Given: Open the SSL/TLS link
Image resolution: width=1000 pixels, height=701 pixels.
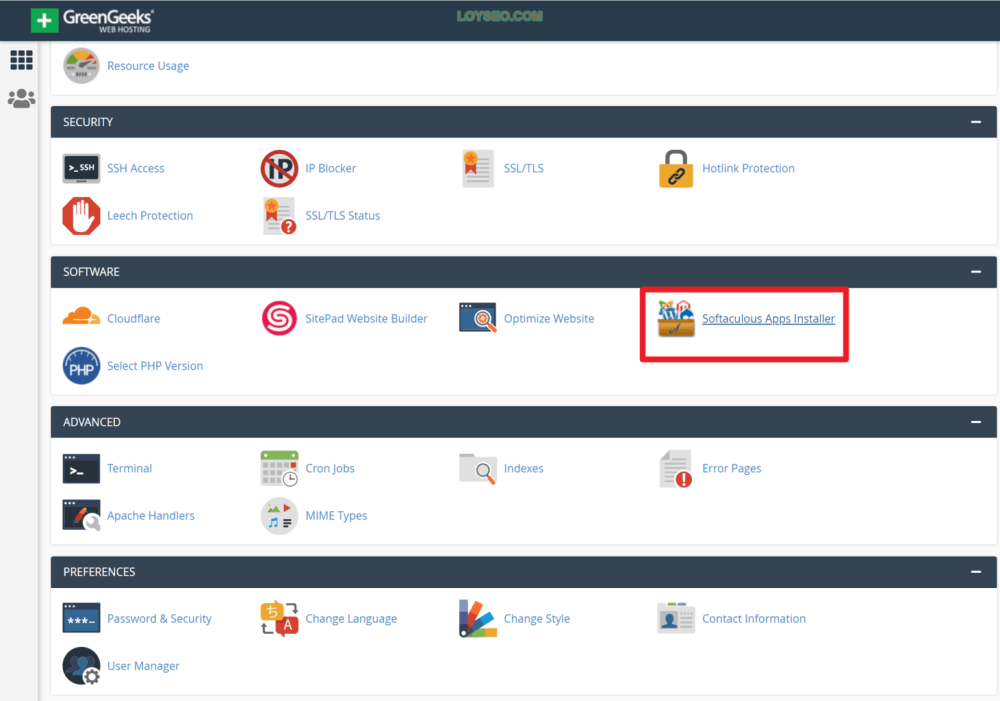Looking at the screenshot, I should [x=524, y=168].
